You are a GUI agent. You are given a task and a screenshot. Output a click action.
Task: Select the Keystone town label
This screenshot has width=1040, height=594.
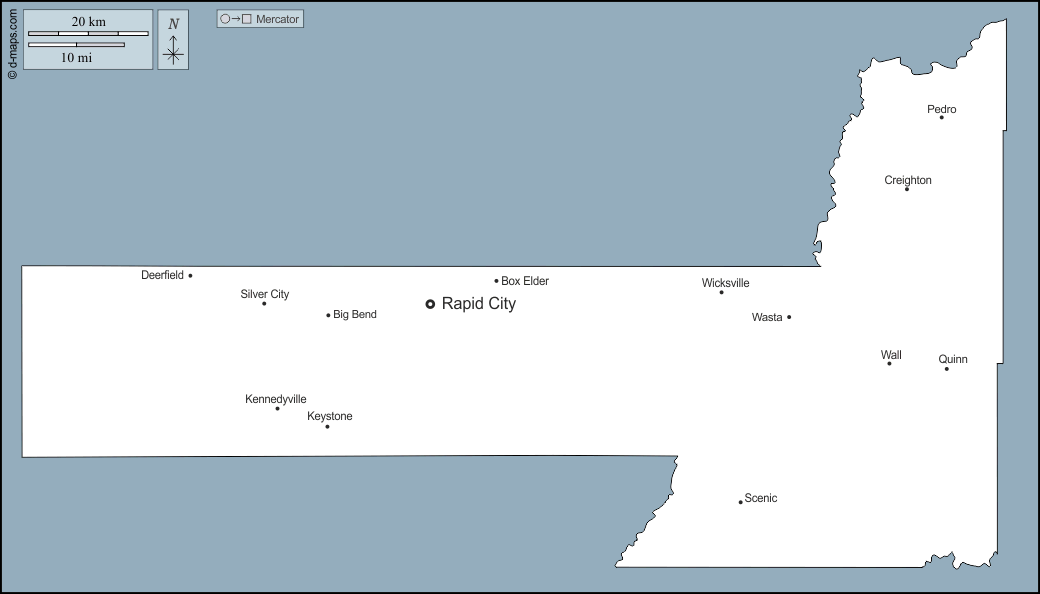(330, 416)
